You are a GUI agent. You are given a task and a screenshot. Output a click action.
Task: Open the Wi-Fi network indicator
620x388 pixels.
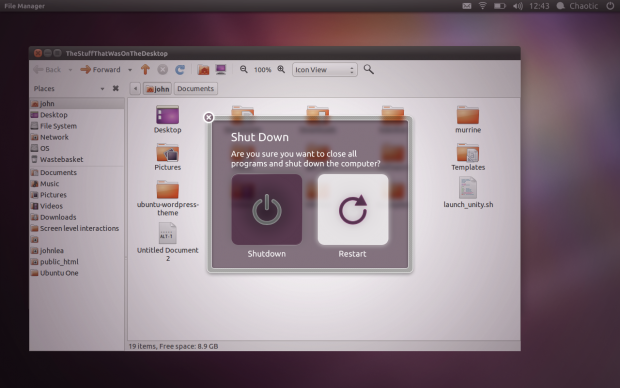point(482,6)
